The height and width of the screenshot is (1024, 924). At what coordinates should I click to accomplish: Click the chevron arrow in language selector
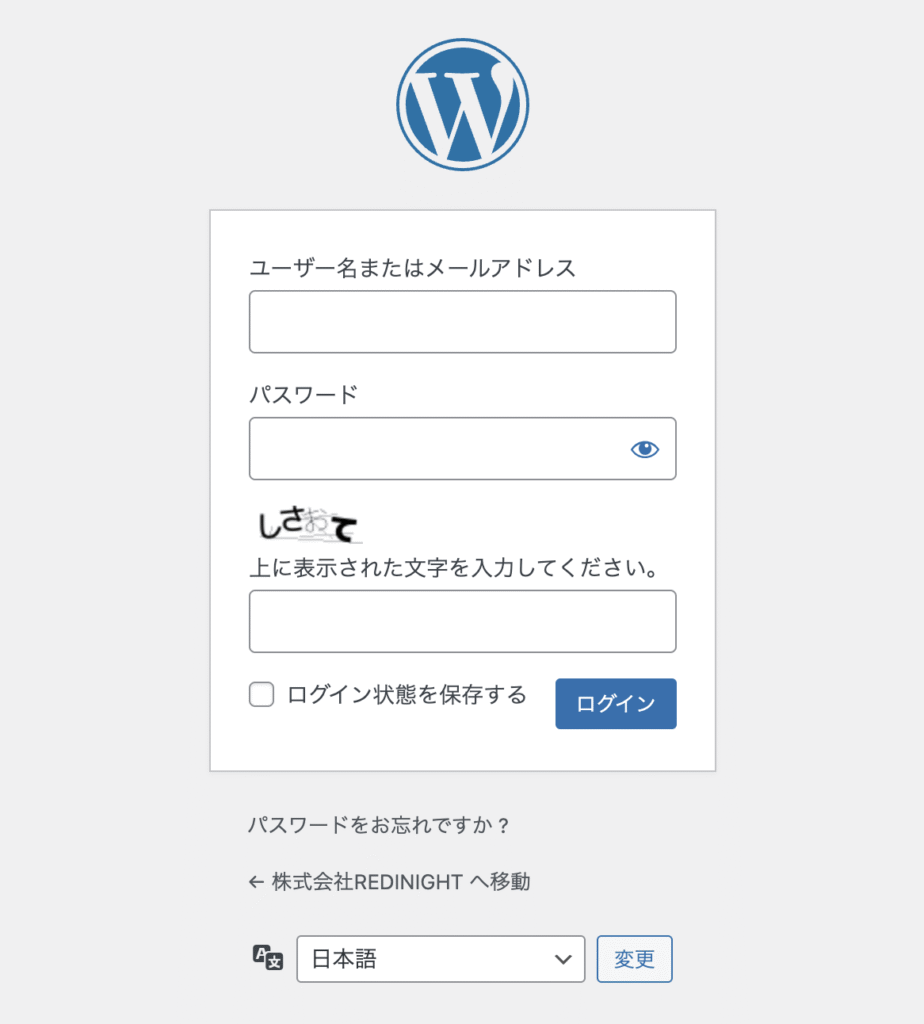[x=562, y=960]
